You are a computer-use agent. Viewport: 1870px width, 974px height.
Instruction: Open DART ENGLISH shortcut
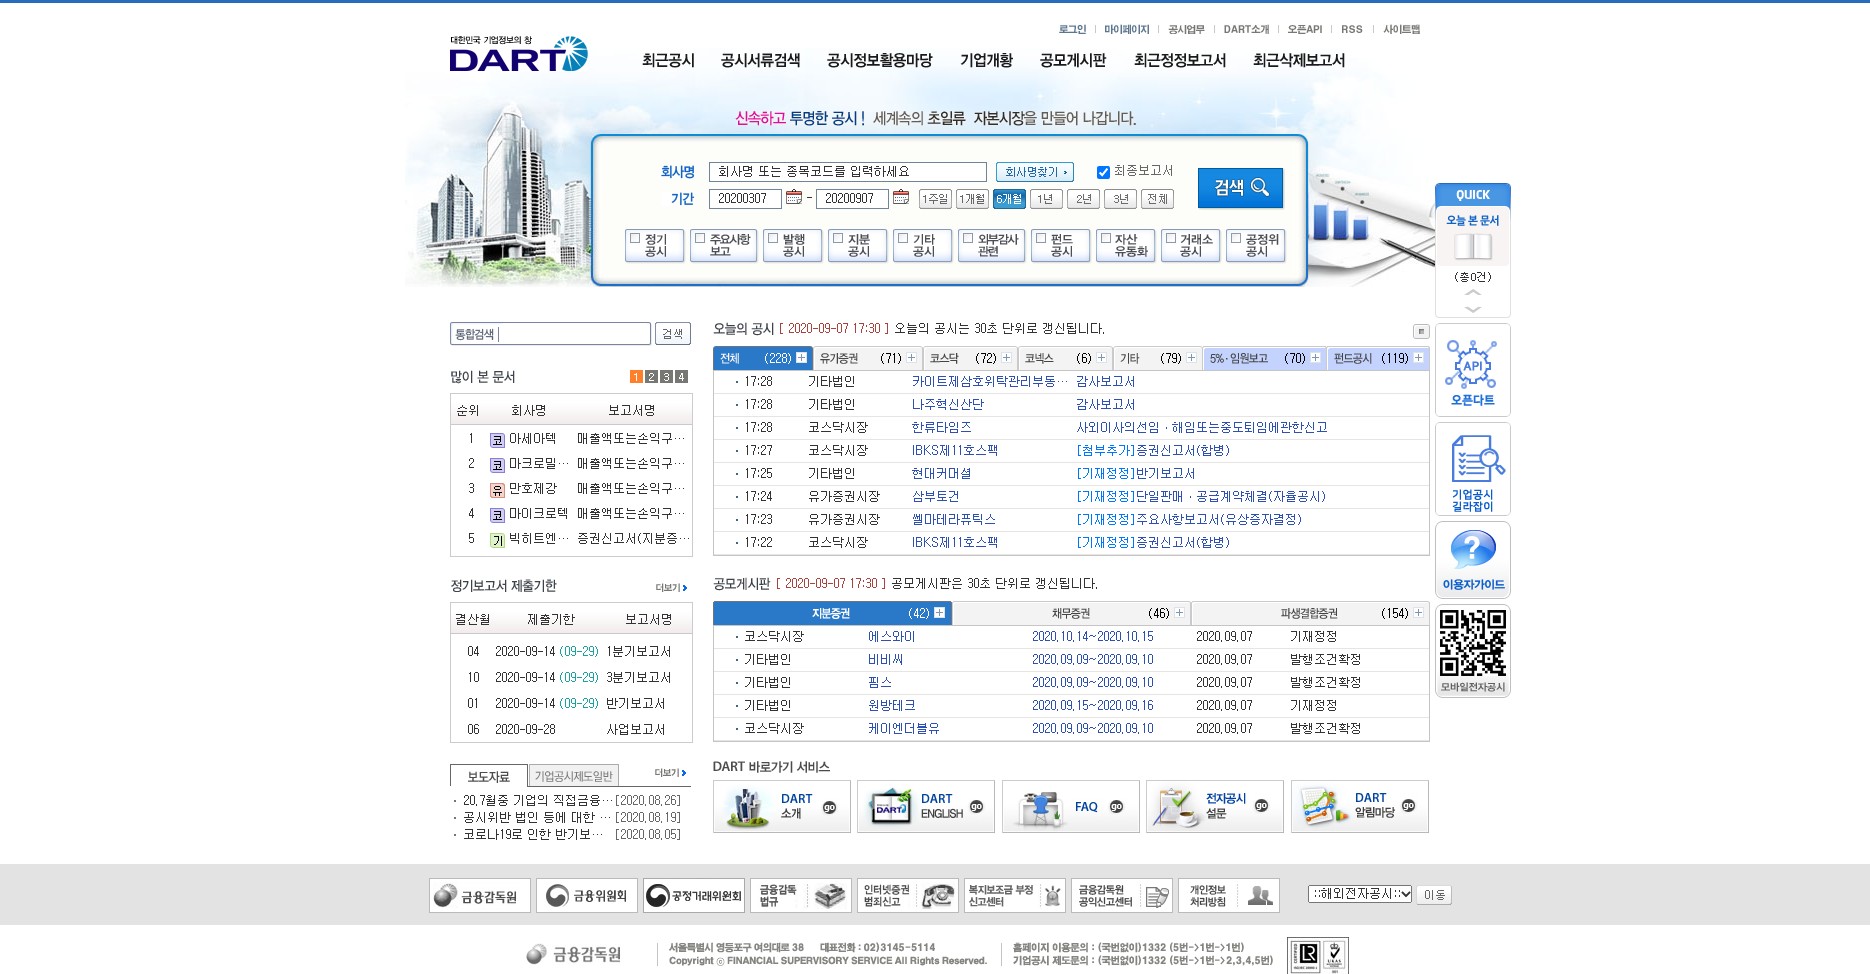tap(926, 806)
